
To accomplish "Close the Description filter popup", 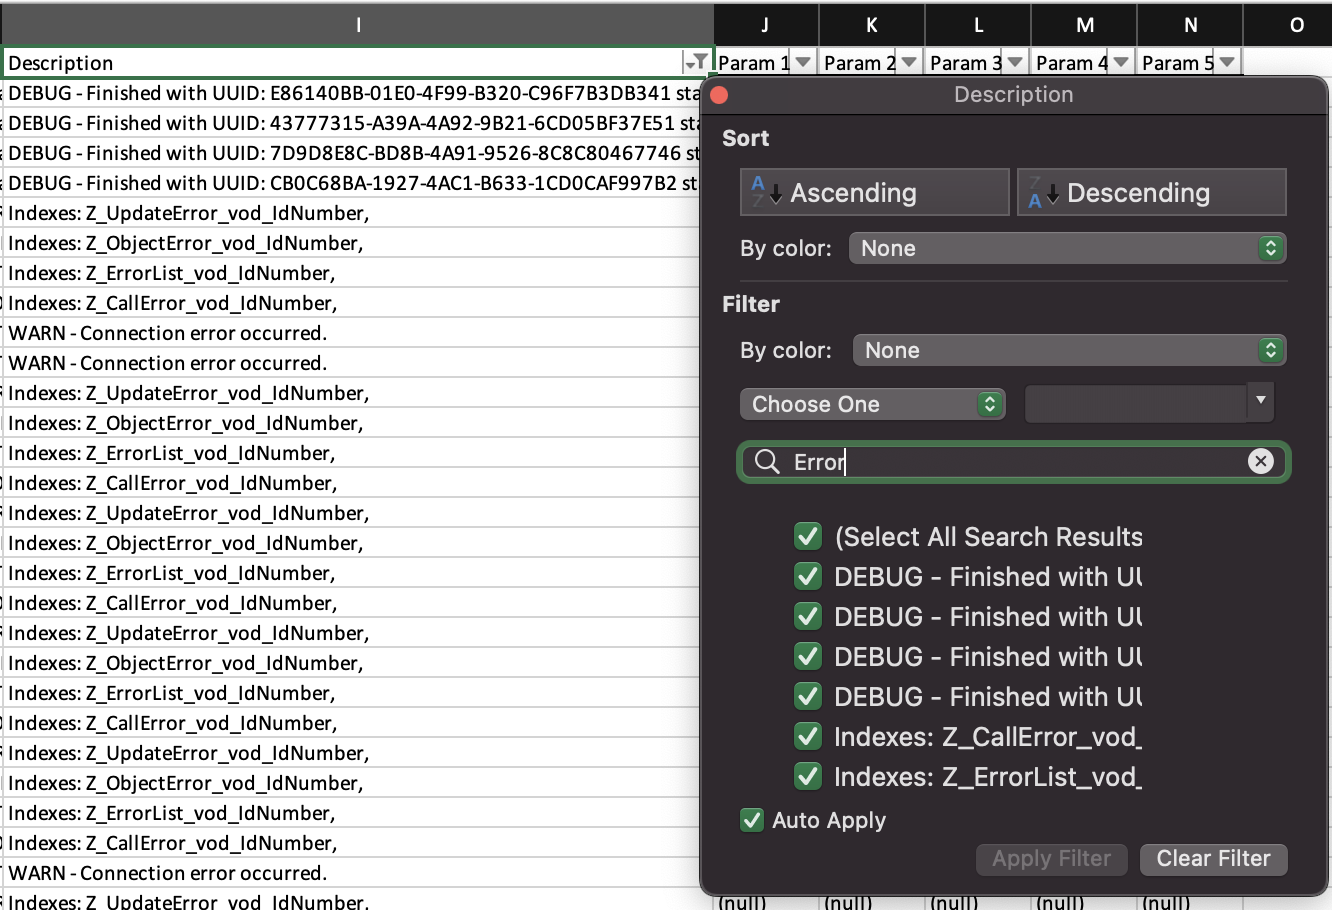I will pos(719,95).
